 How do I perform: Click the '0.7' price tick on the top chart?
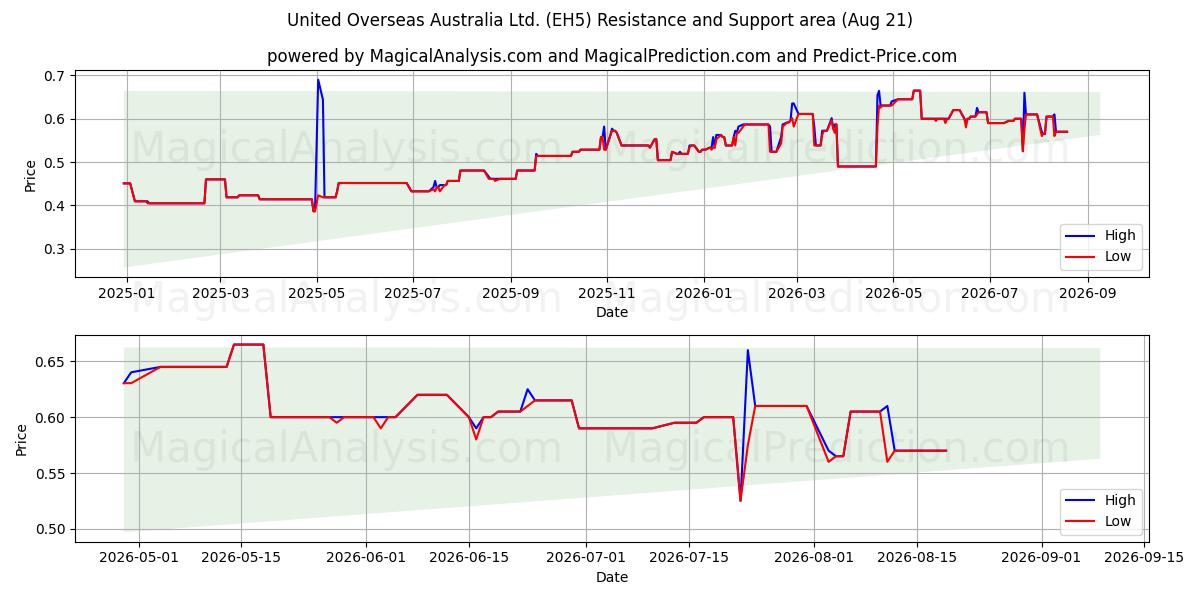[55, 76]
